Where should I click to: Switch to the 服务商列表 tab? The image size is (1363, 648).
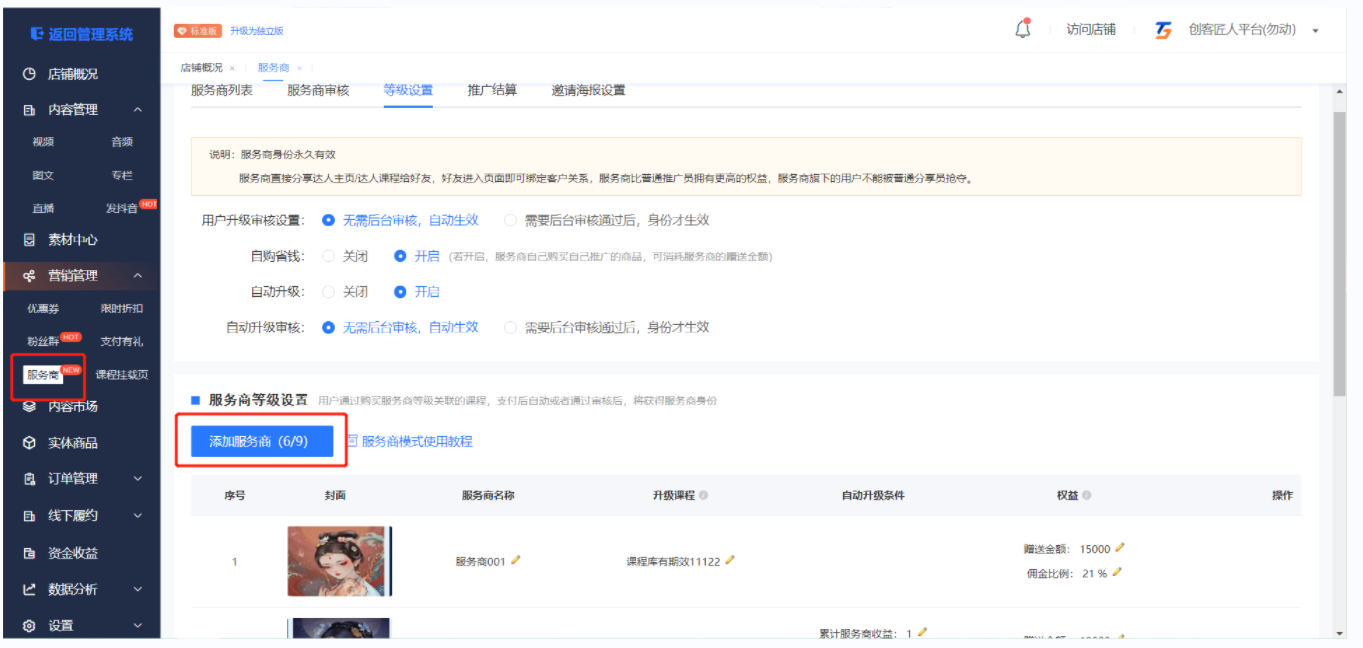click(222, 90)
